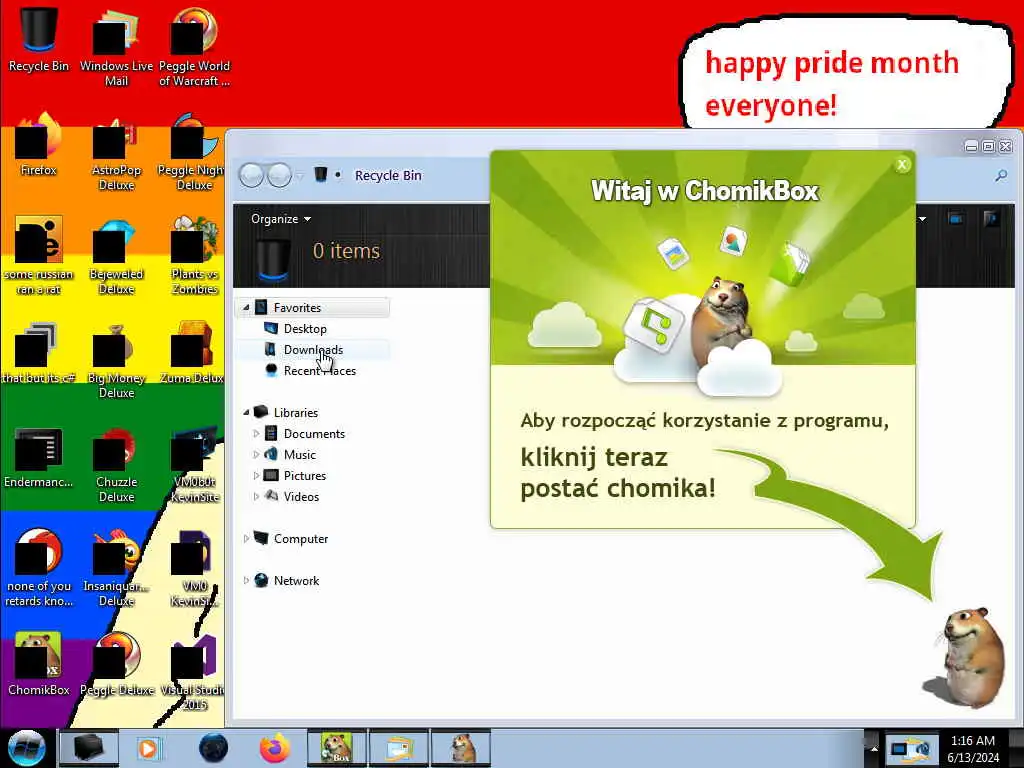Select Zuma Deluxe desktop icon
The image size is (1024, 768).
coord(192,353)
